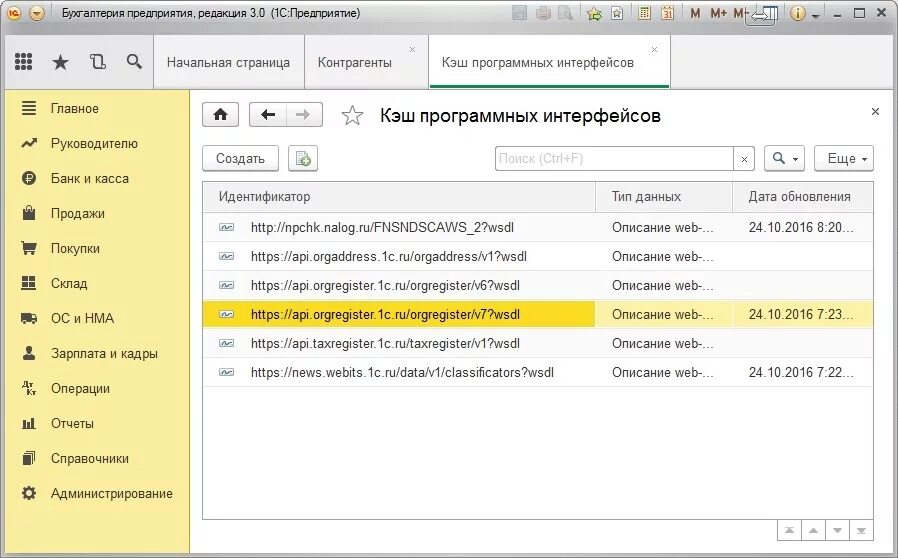The image size is (898, 558).
Task: Click the info icon in the title bar
Action: tap(797, 13)
